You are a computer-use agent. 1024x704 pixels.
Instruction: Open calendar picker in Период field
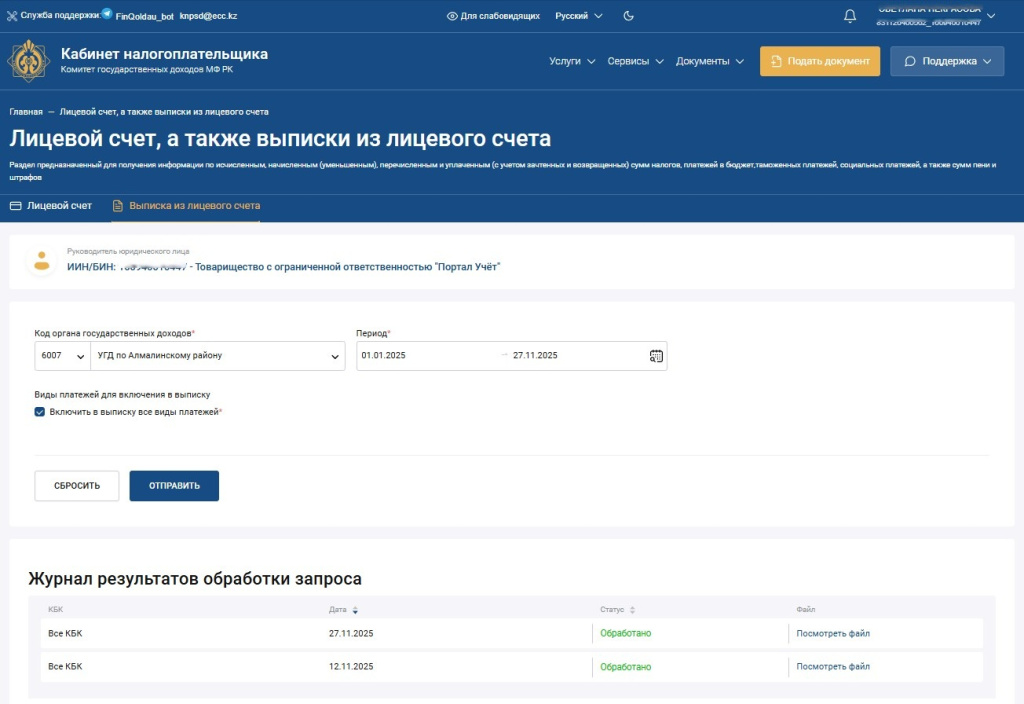tap(656, 356)
